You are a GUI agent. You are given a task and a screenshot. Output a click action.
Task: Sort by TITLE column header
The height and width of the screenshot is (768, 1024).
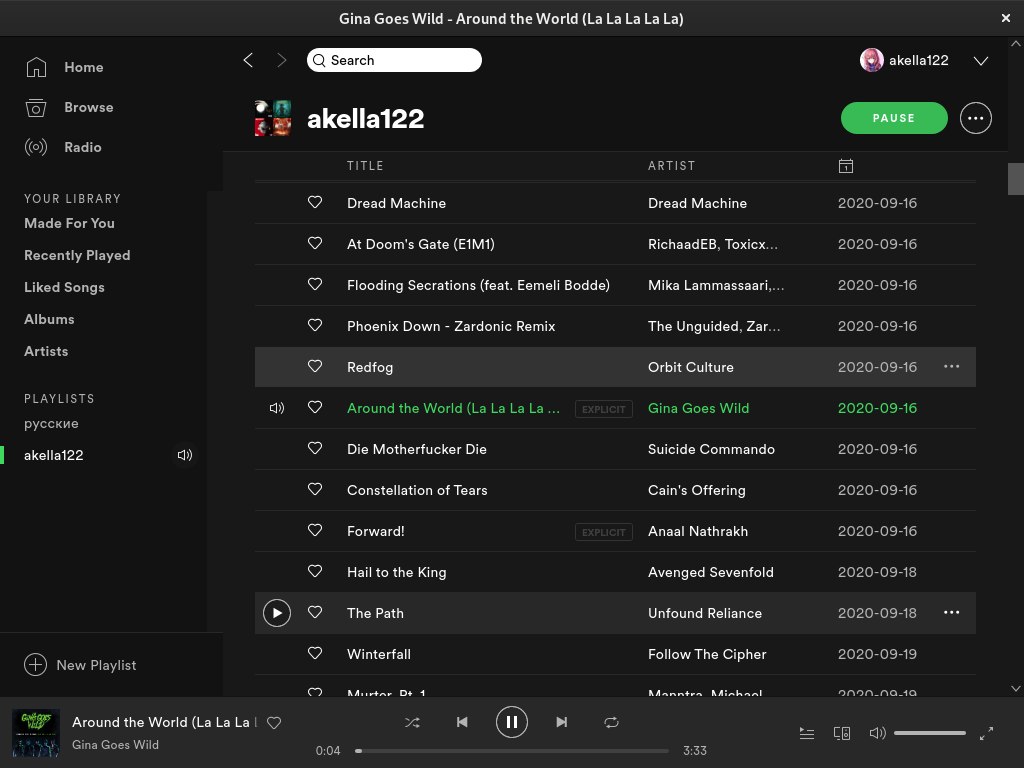point(365,166)
